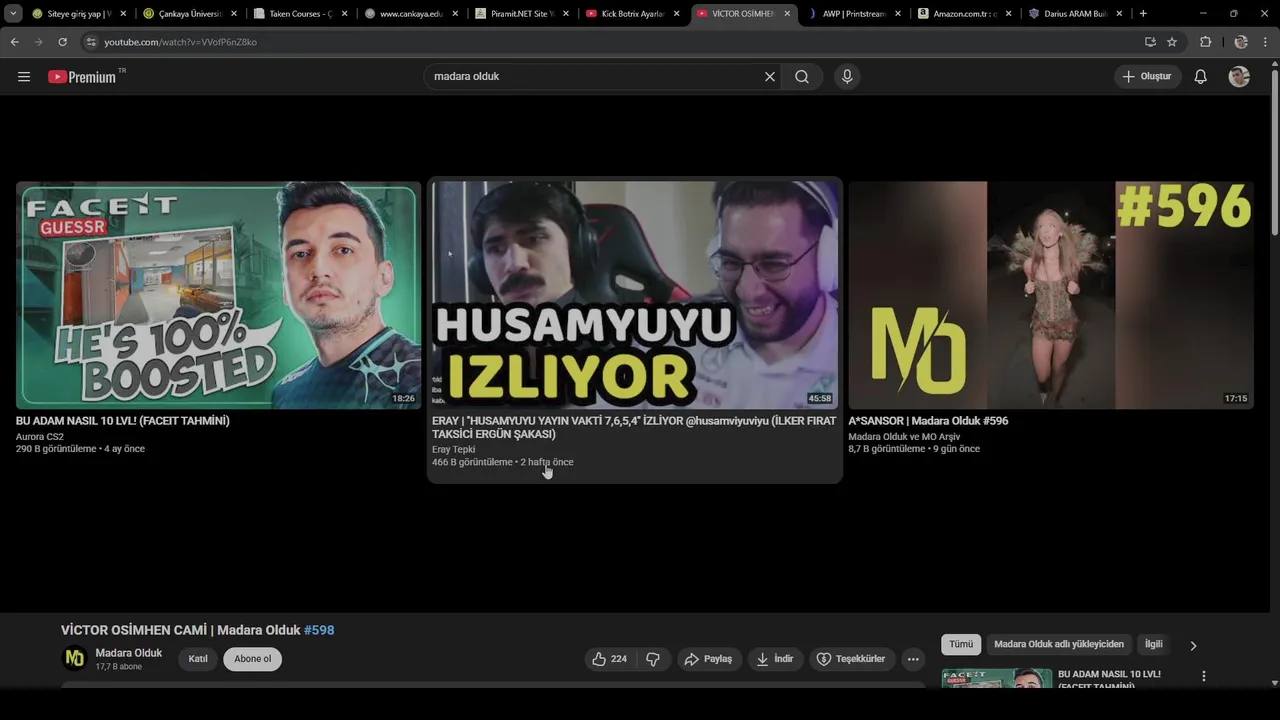Open sidebar BU ADAM NASIL 10 LVL thumbnail
1280x720 pixels.
[x=997, y=678]
